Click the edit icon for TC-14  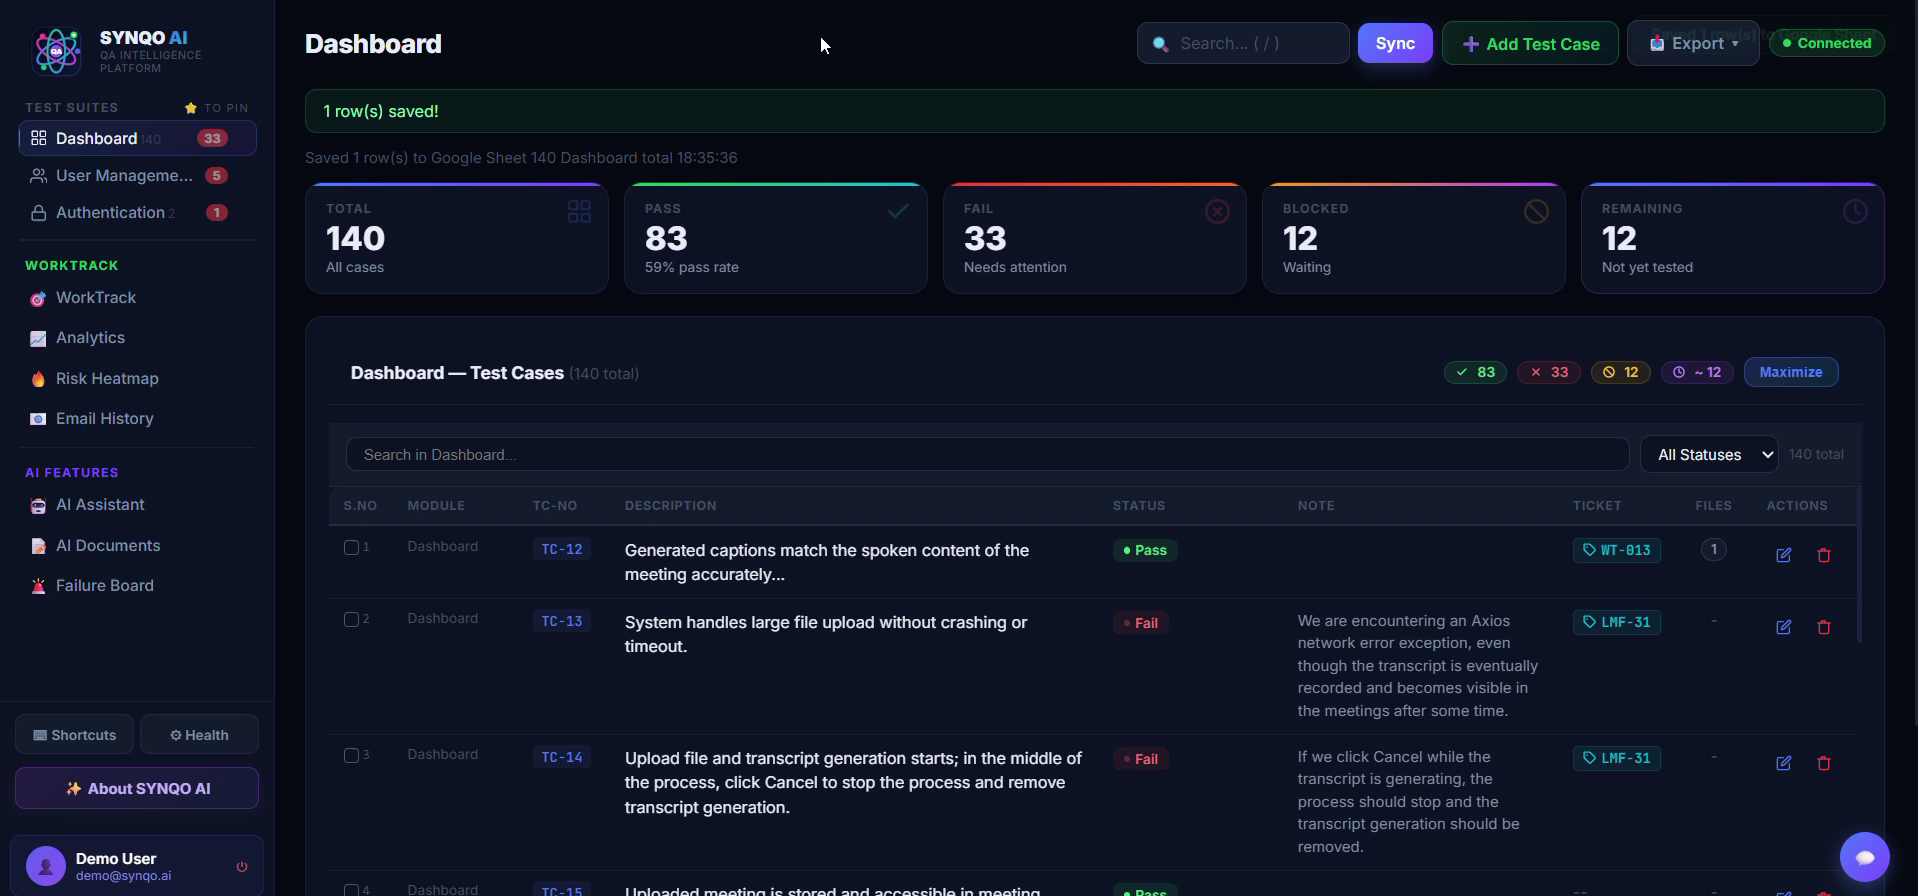tap(1783, 763)
